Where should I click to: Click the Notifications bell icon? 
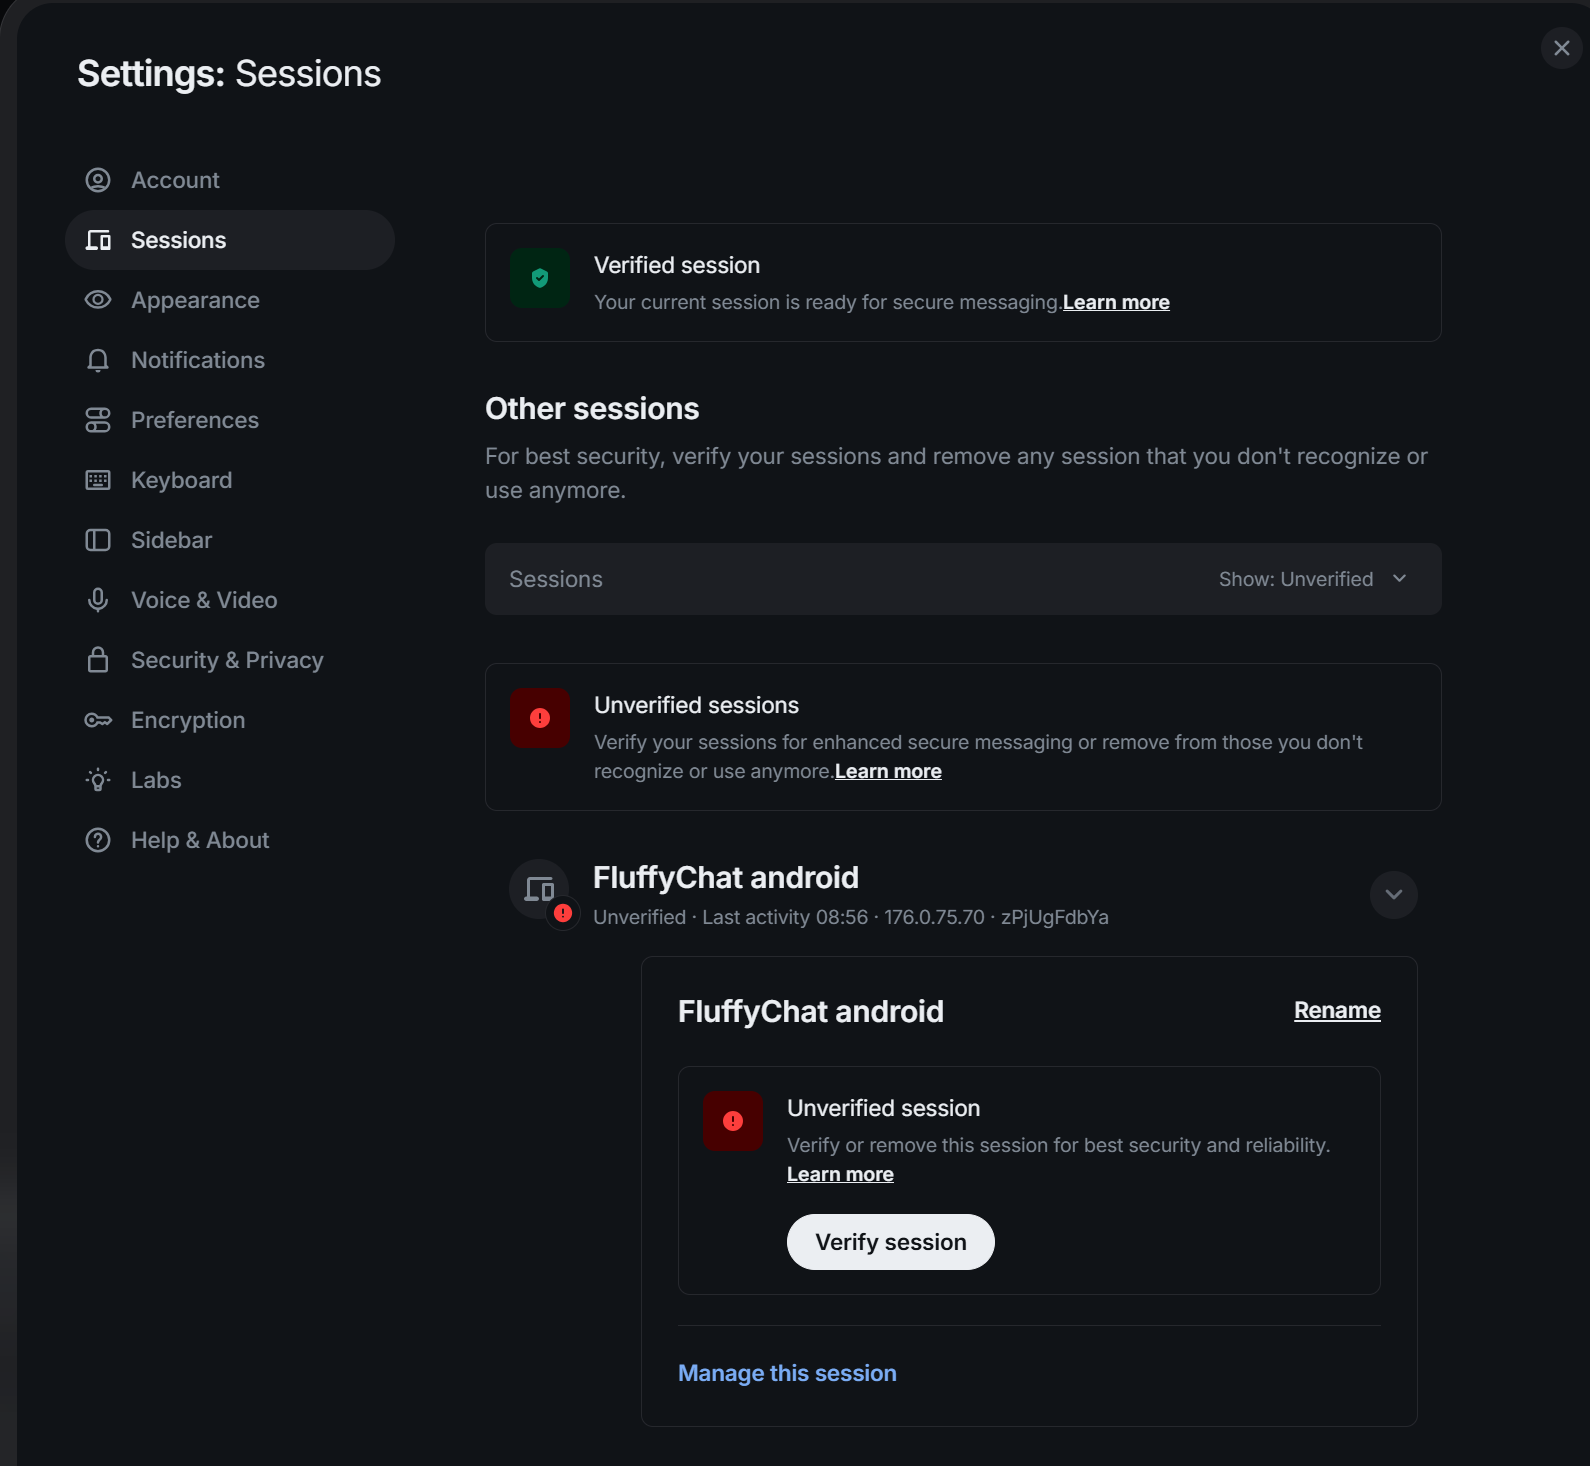coord(98,360)
